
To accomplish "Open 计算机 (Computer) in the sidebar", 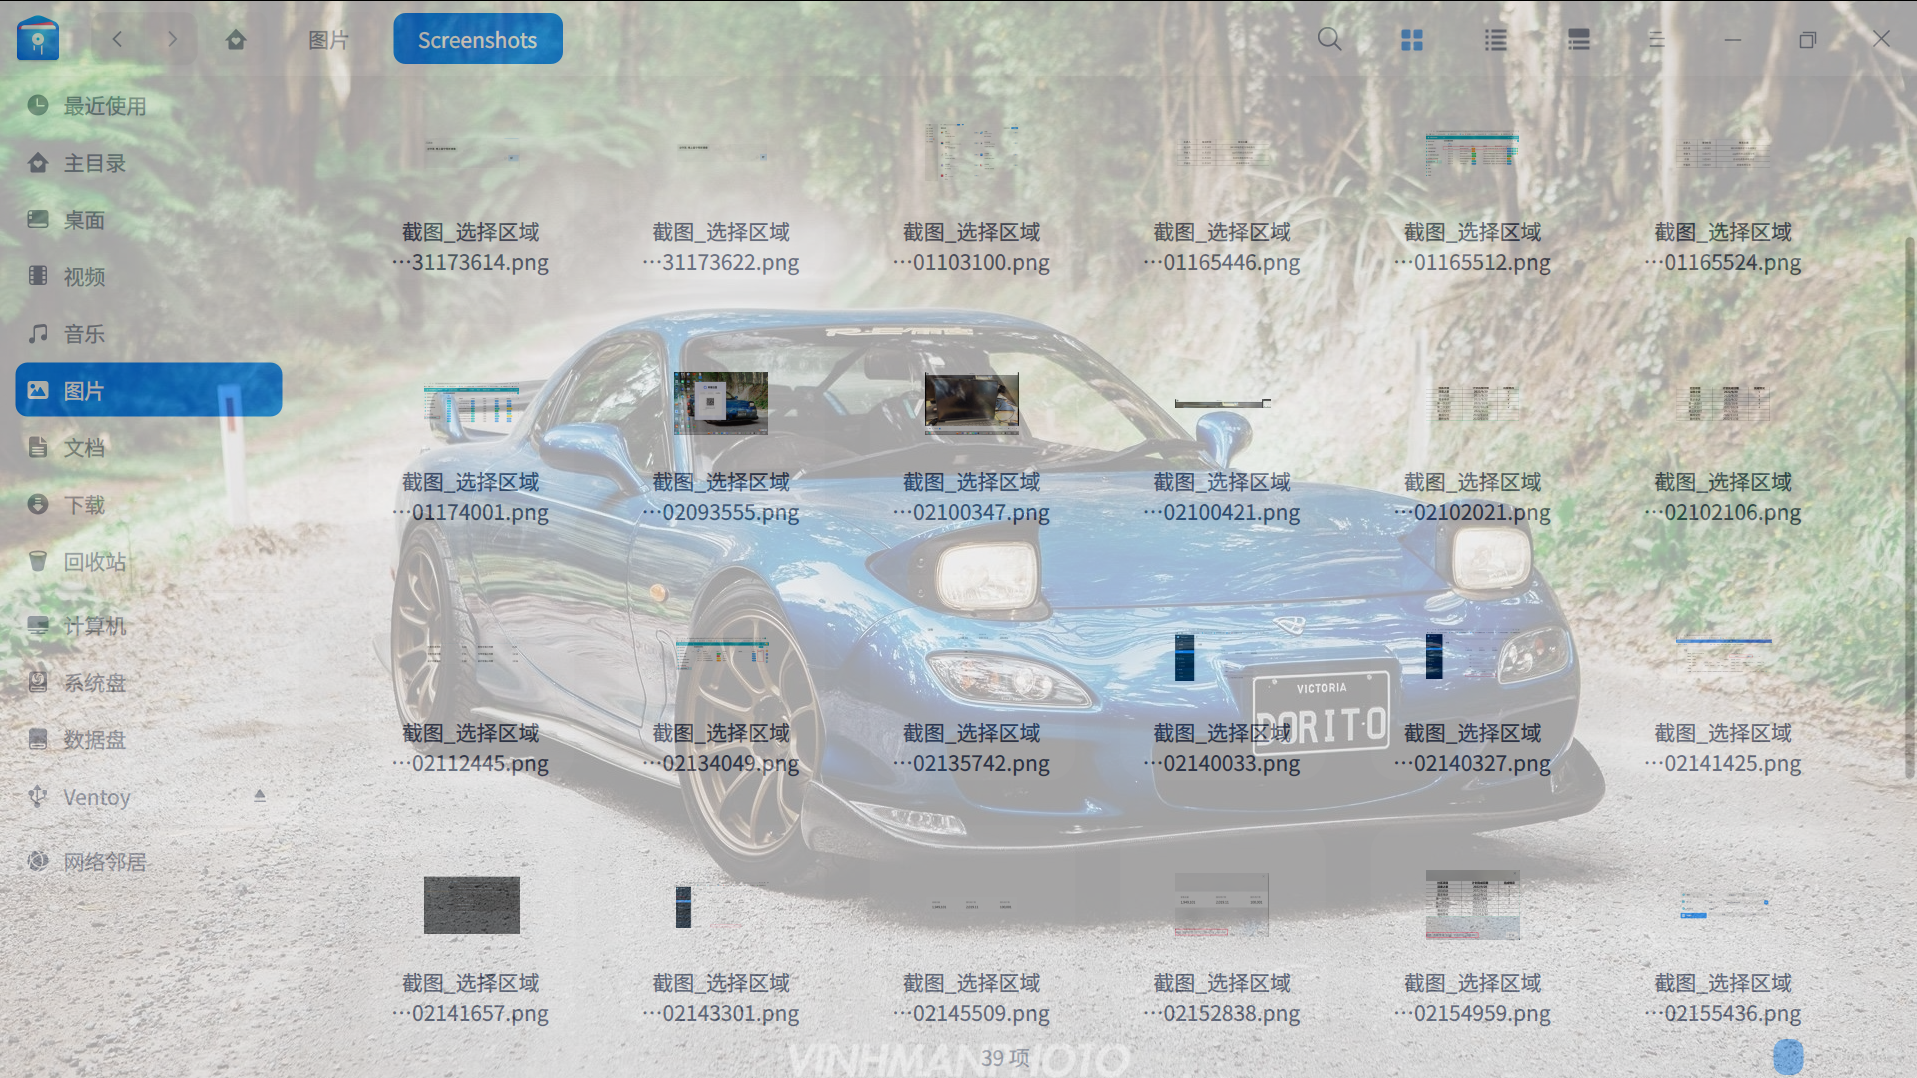I will (149, 626).
